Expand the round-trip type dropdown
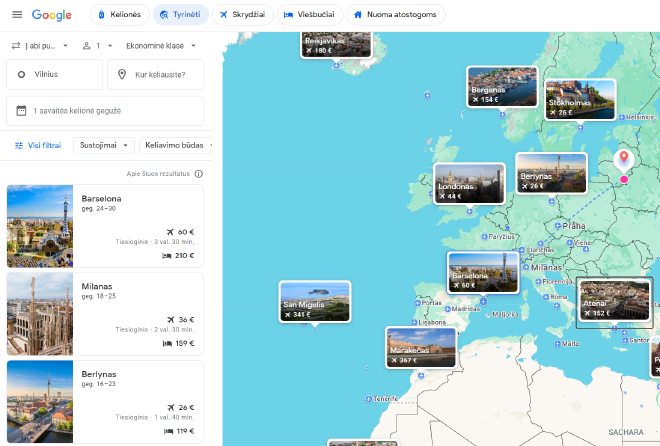The height and width of the screenshot is (446, 660). (x=40, y=46)
